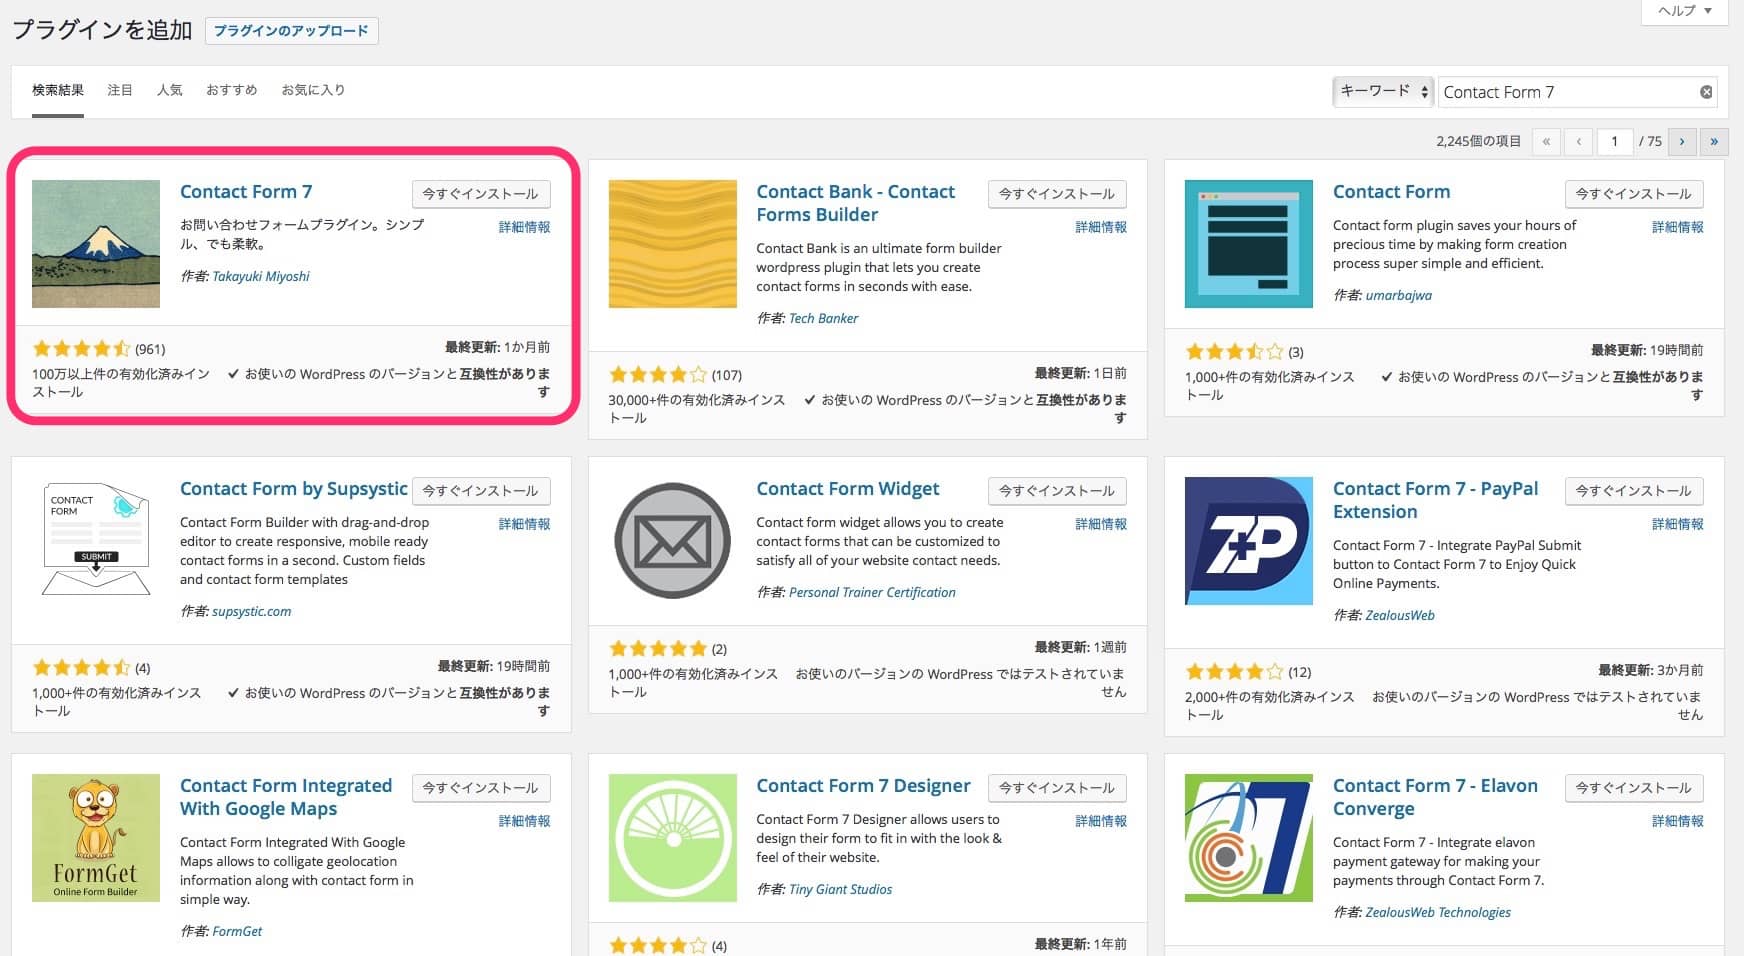Open 詳細情報 for PayPal Extension
This screenshot has width=1744, height=956.
(x=1678, y=524)
